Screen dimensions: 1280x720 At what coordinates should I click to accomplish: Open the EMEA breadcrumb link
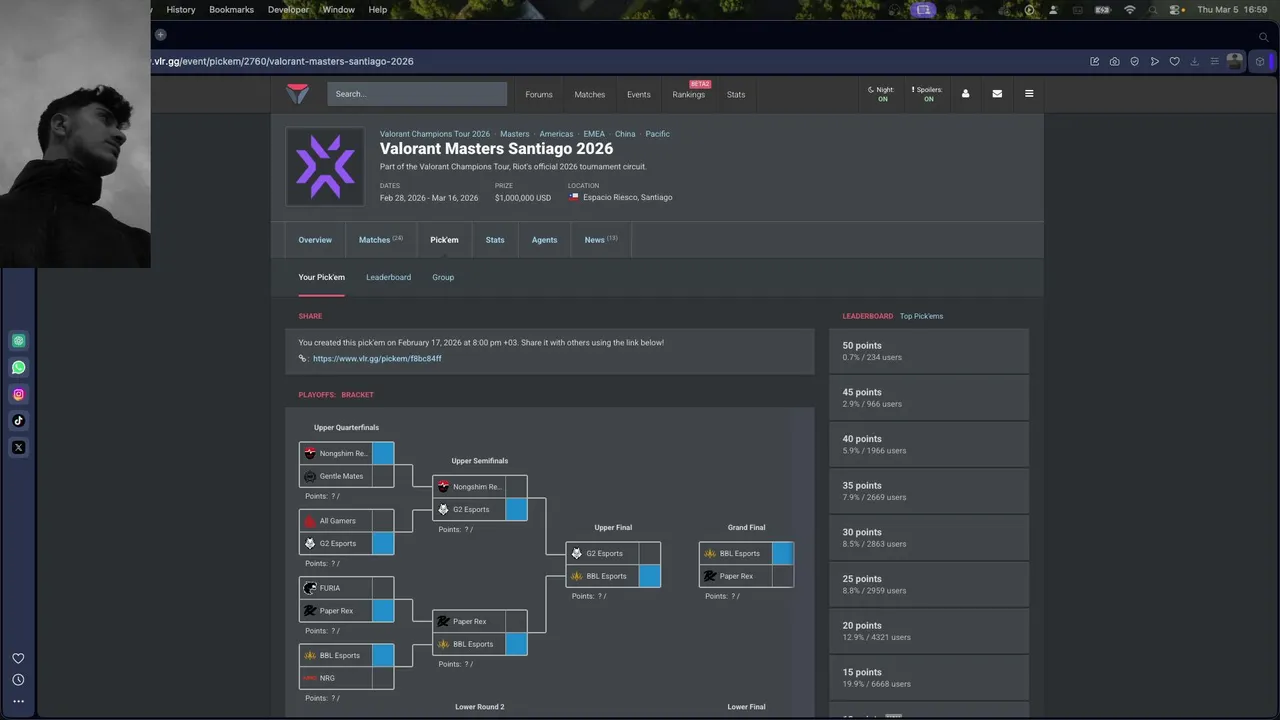point(594,134)
